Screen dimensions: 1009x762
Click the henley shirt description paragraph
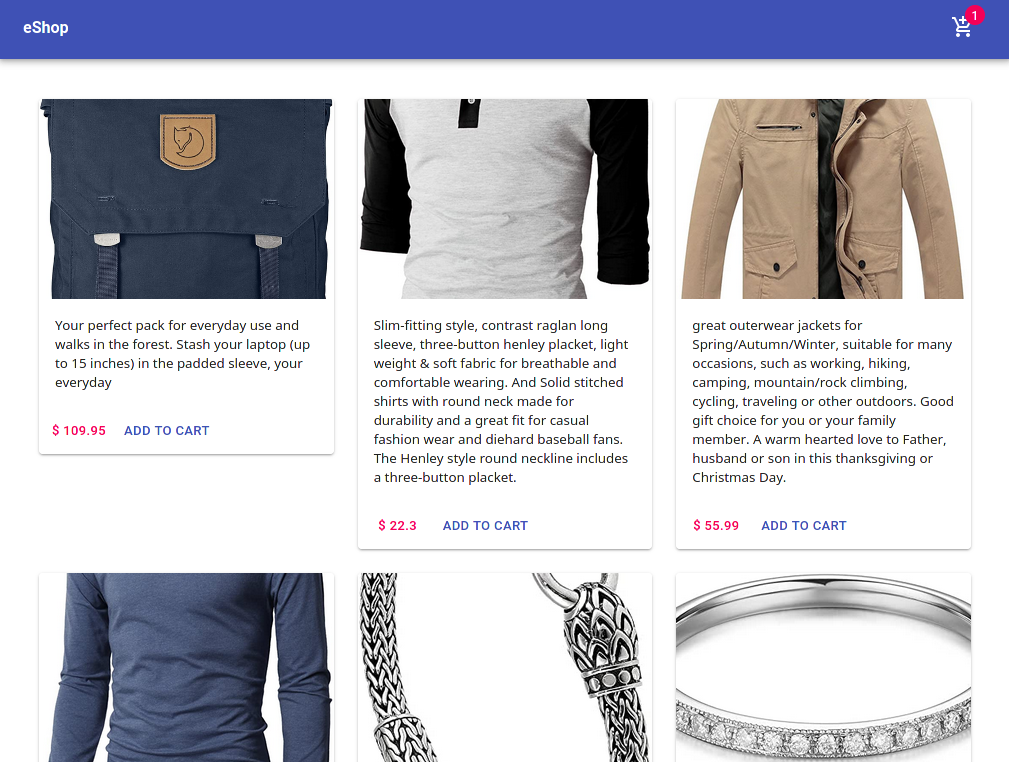501,402
